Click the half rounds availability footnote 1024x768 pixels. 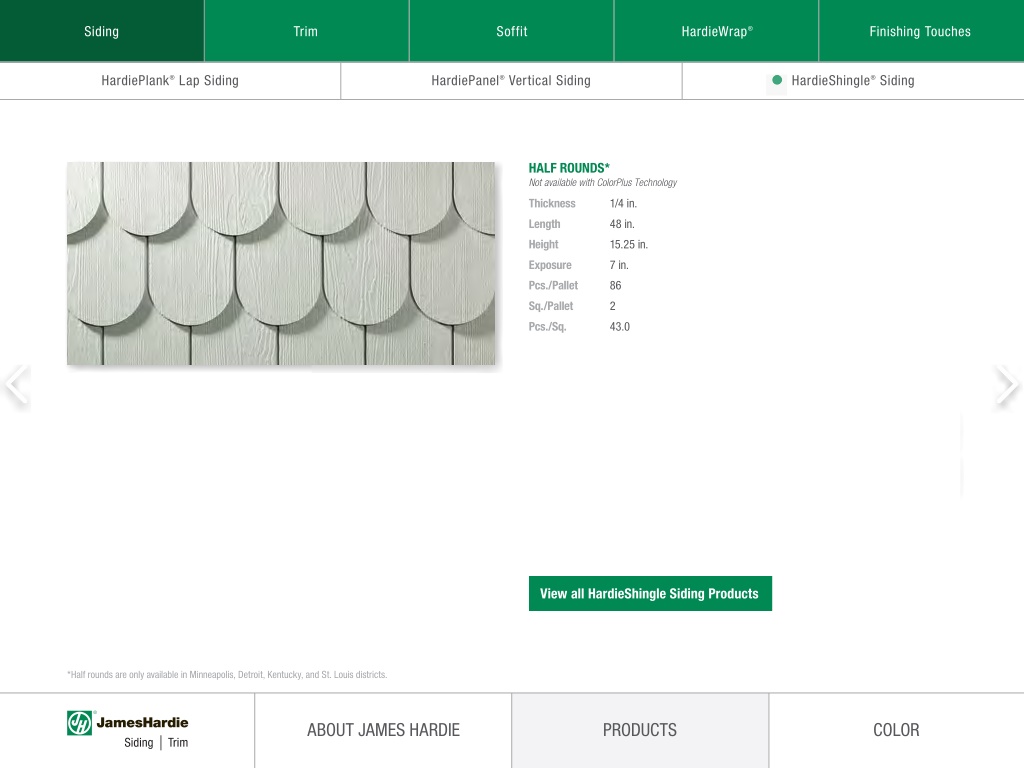(227, 675)
